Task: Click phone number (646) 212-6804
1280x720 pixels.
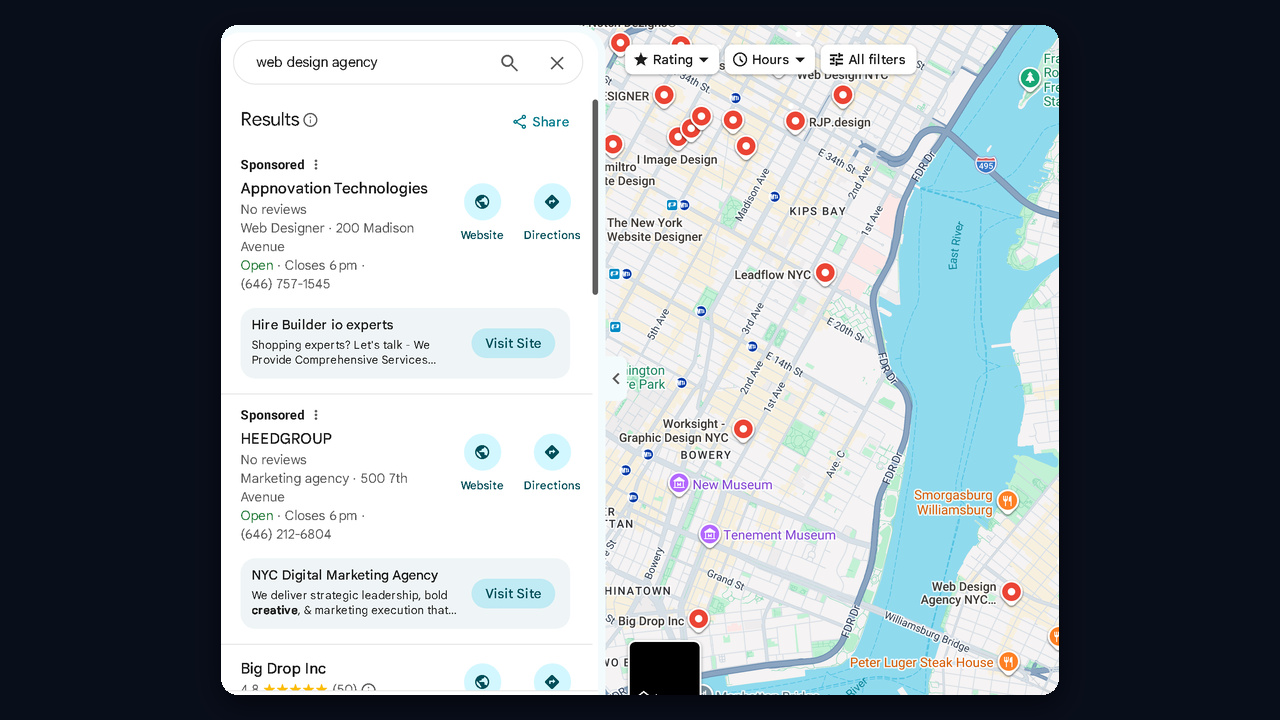Action: click(286, 534)
